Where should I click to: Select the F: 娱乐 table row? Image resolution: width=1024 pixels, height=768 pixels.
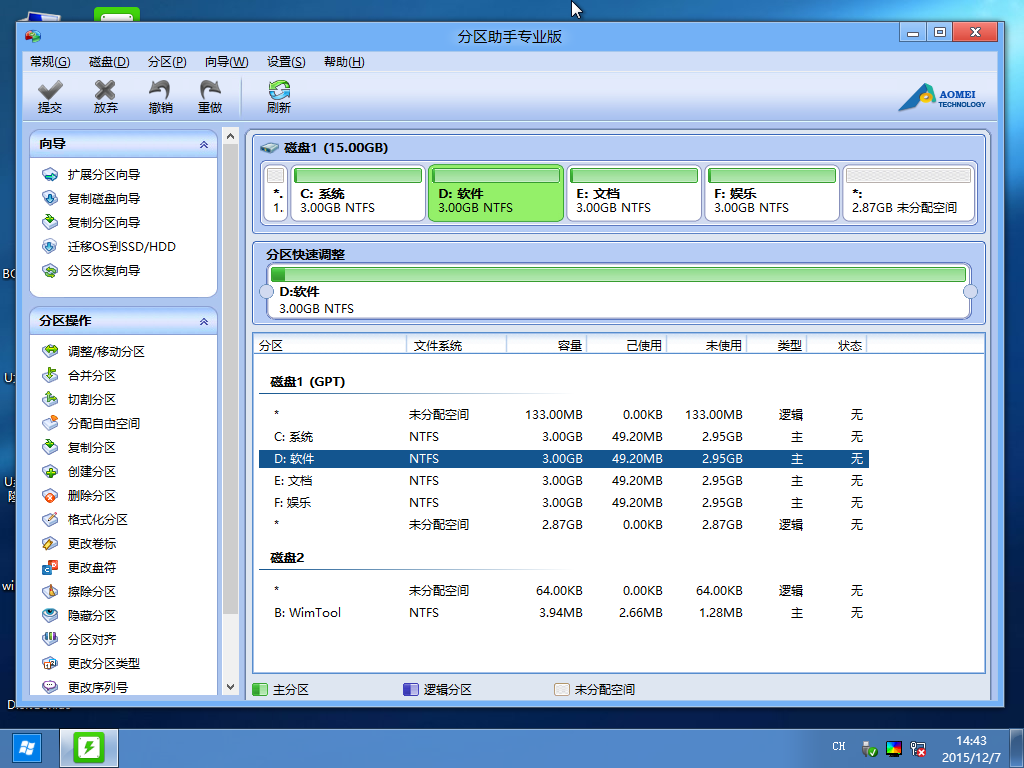pos(564,503)
